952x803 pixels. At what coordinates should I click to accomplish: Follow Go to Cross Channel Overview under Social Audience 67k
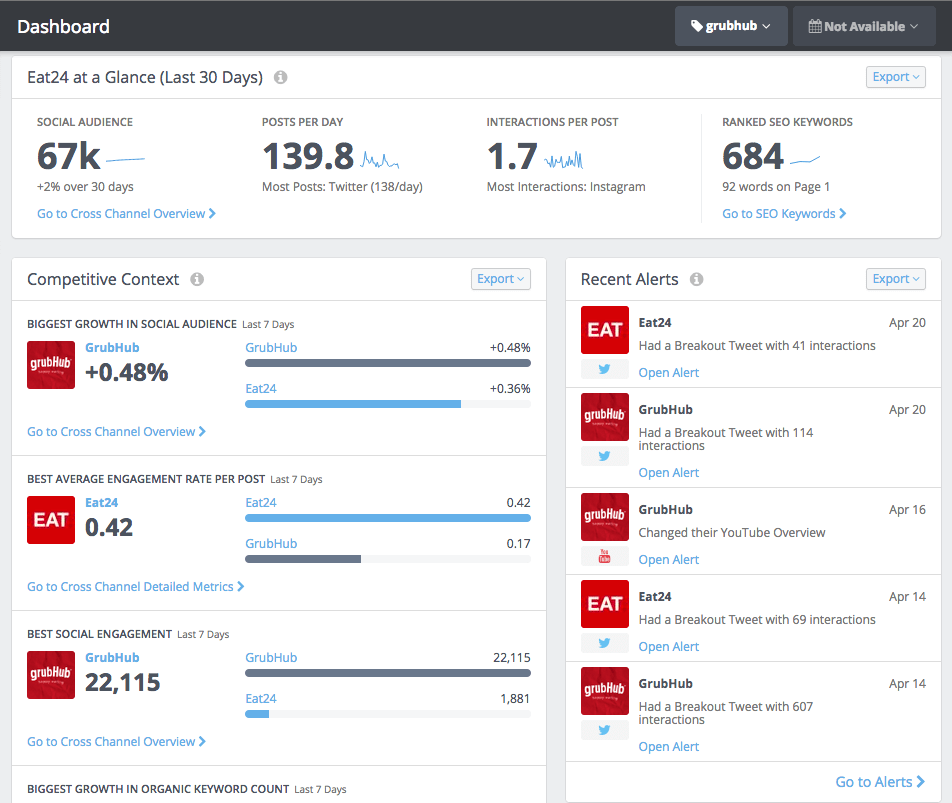(126, 214)
